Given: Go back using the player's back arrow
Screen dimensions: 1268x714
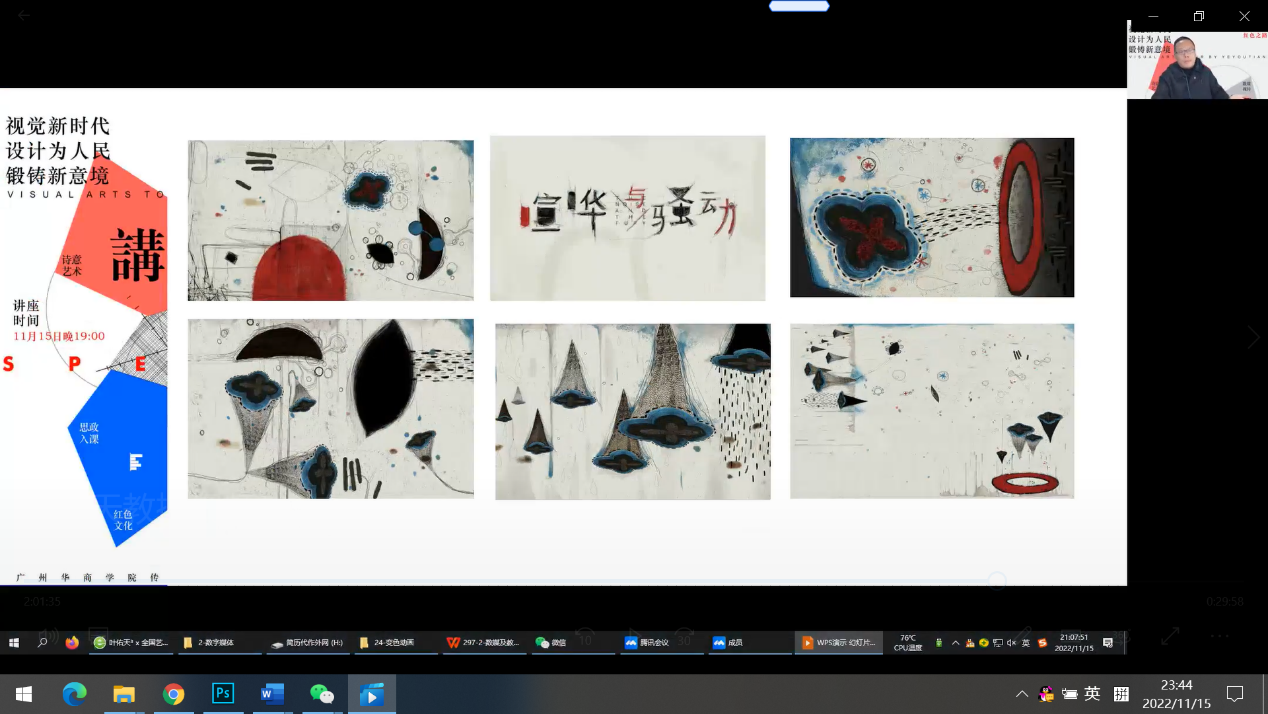Looking at the screenshot, I should (x=24, y=16).
